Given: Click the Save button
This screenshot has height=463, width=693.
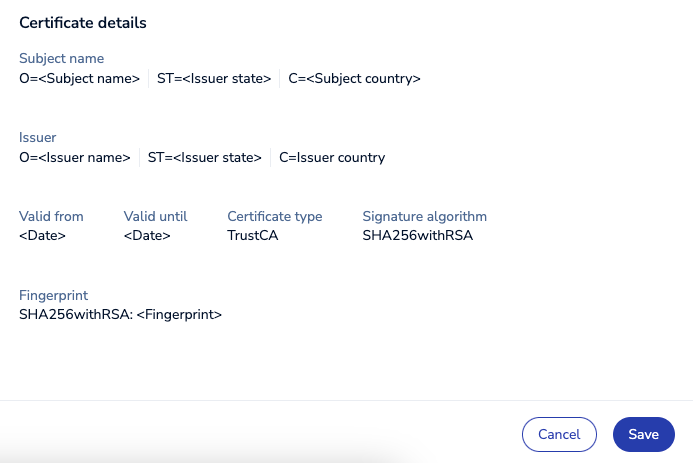Looking at the screenshot, I should pyautogui.click(x=643, y=434).
